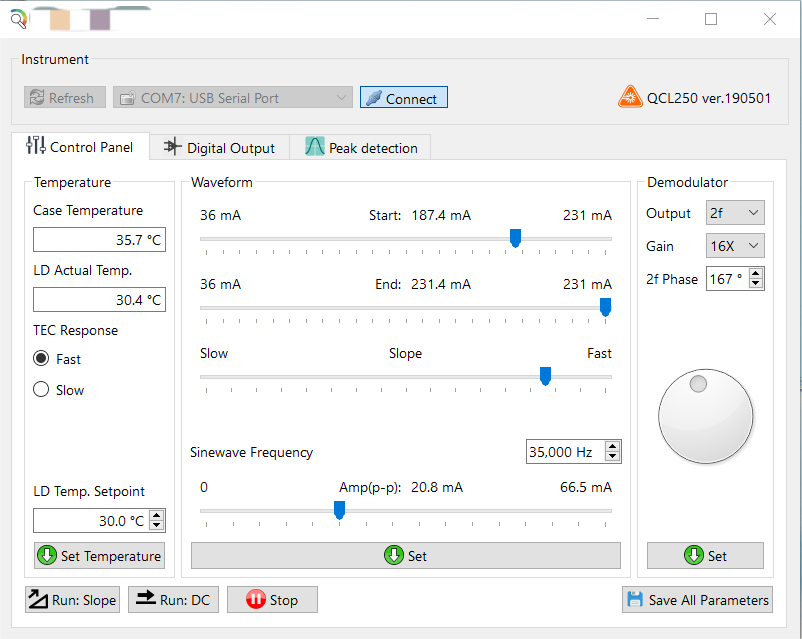Image resolution: width=802 pixels, height=639 pixels.
Task: Click the Refresh button
Action: pyautogui.click(x=64, y=98)
